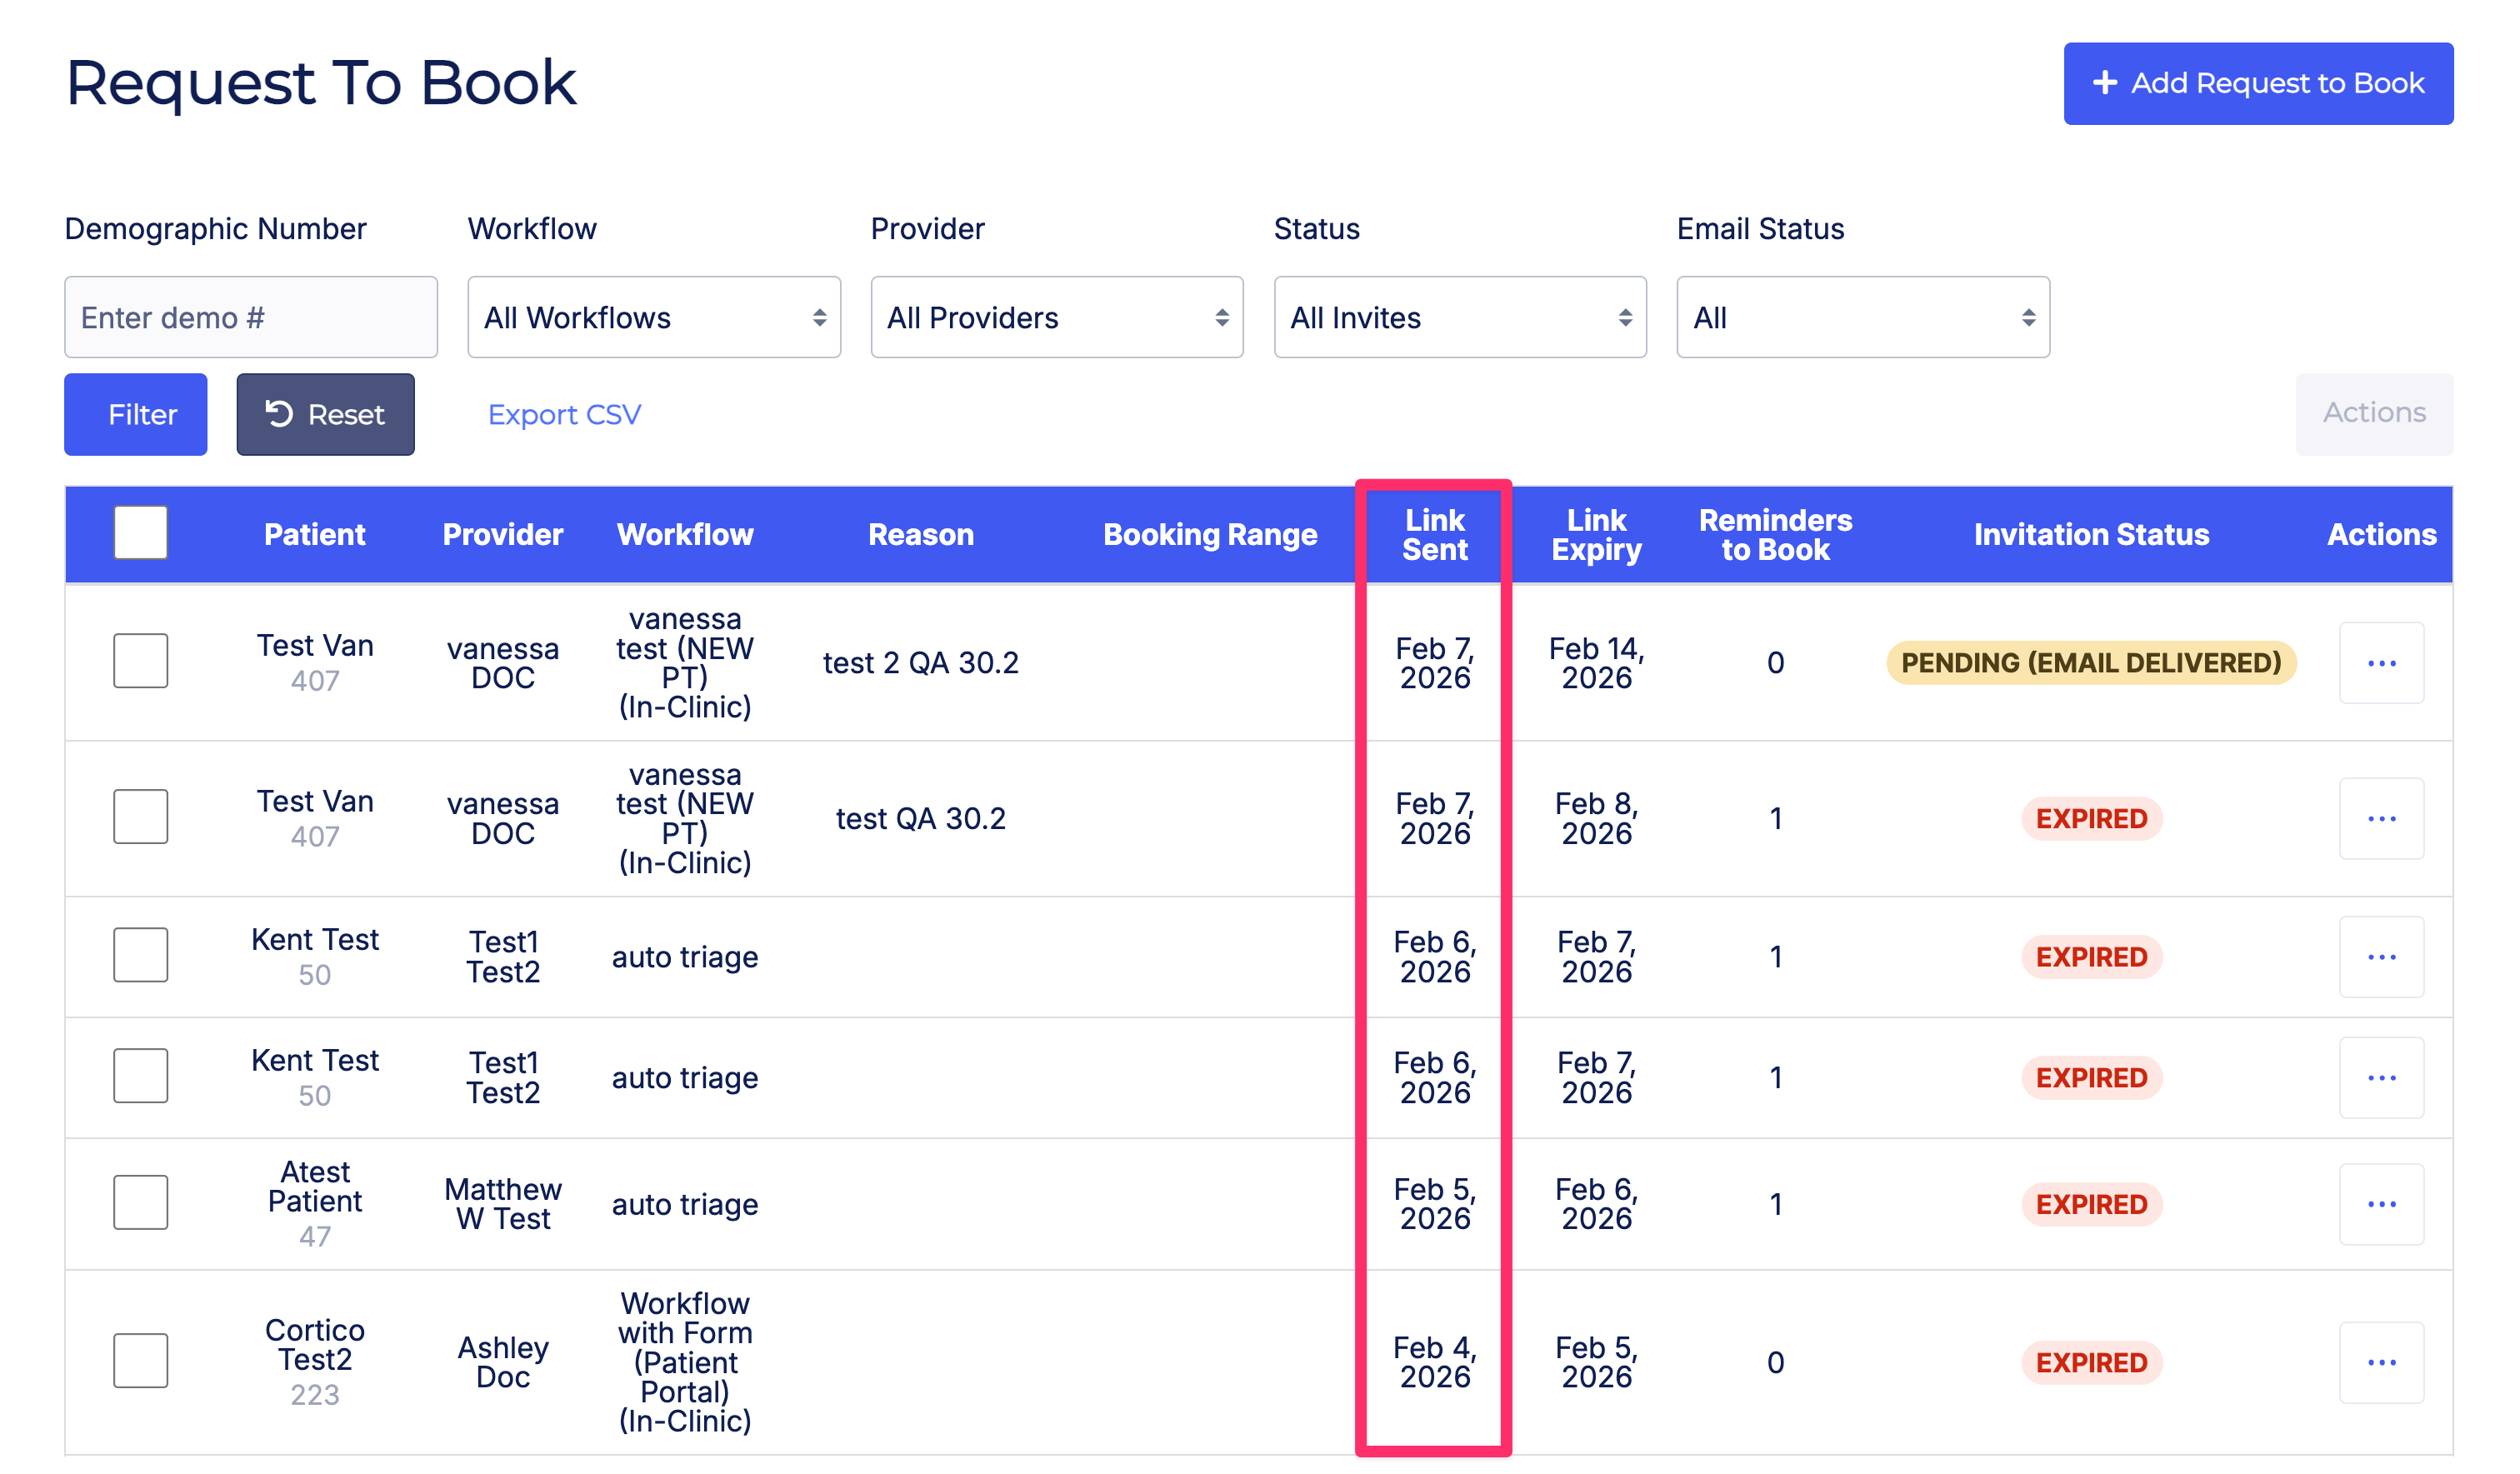
Task: Open the All Invites status dropdown
Action: (x=1459, y=318)
